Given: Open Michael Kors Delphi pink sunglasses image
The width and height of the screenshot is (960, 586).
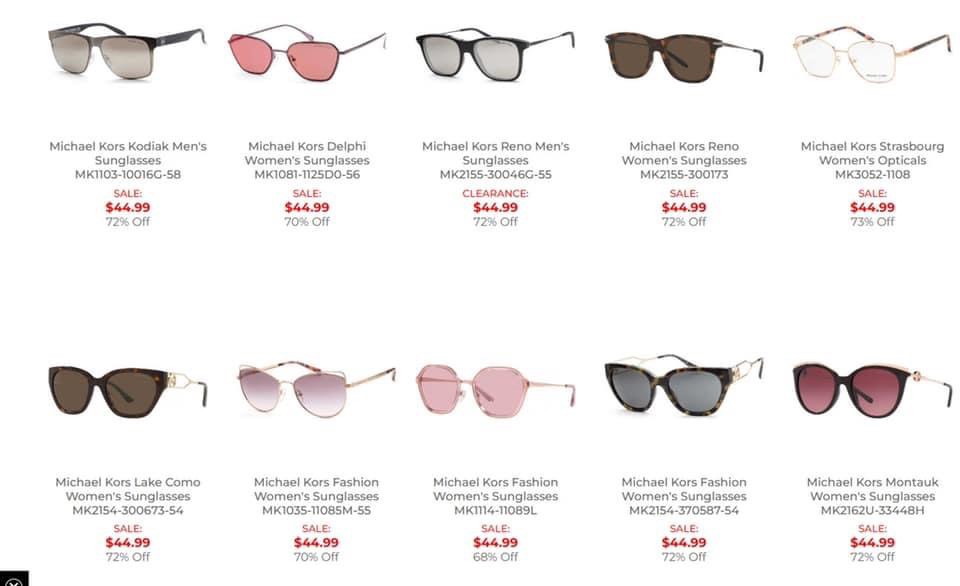Looking at the screenshot, I should (x=307, y=53).
